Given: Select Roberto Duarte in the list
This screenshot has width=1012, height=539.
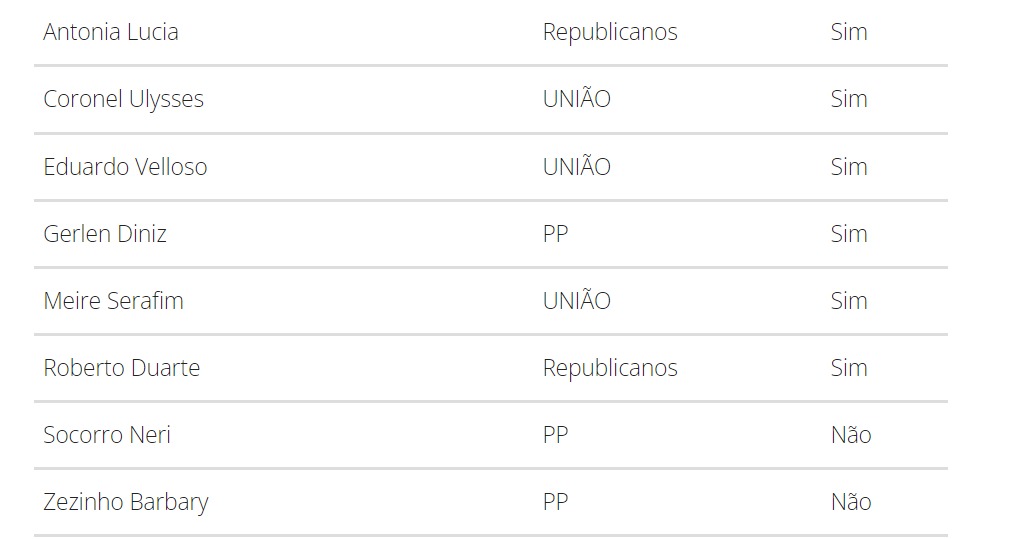Looking at the screenshot, I should point(121,368).
